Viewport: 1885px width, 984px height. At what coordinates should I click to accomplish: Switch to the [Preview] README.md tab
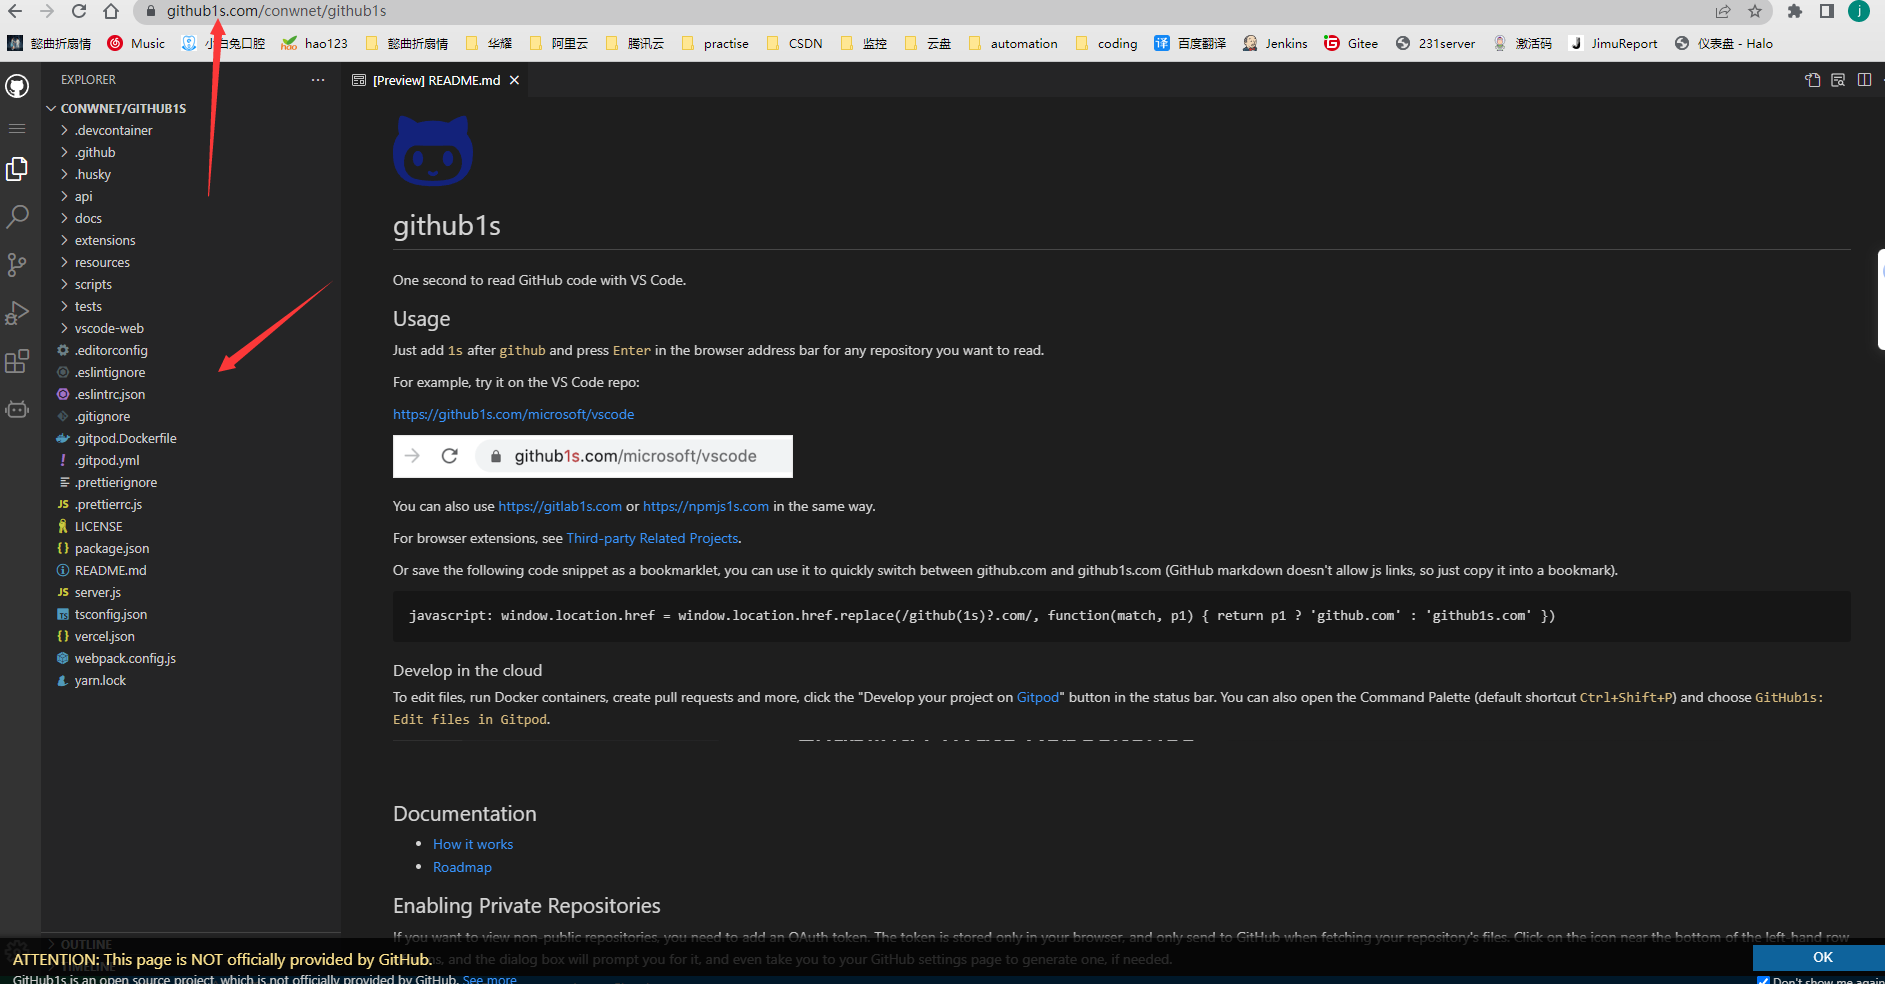click(x=435, y=80)
